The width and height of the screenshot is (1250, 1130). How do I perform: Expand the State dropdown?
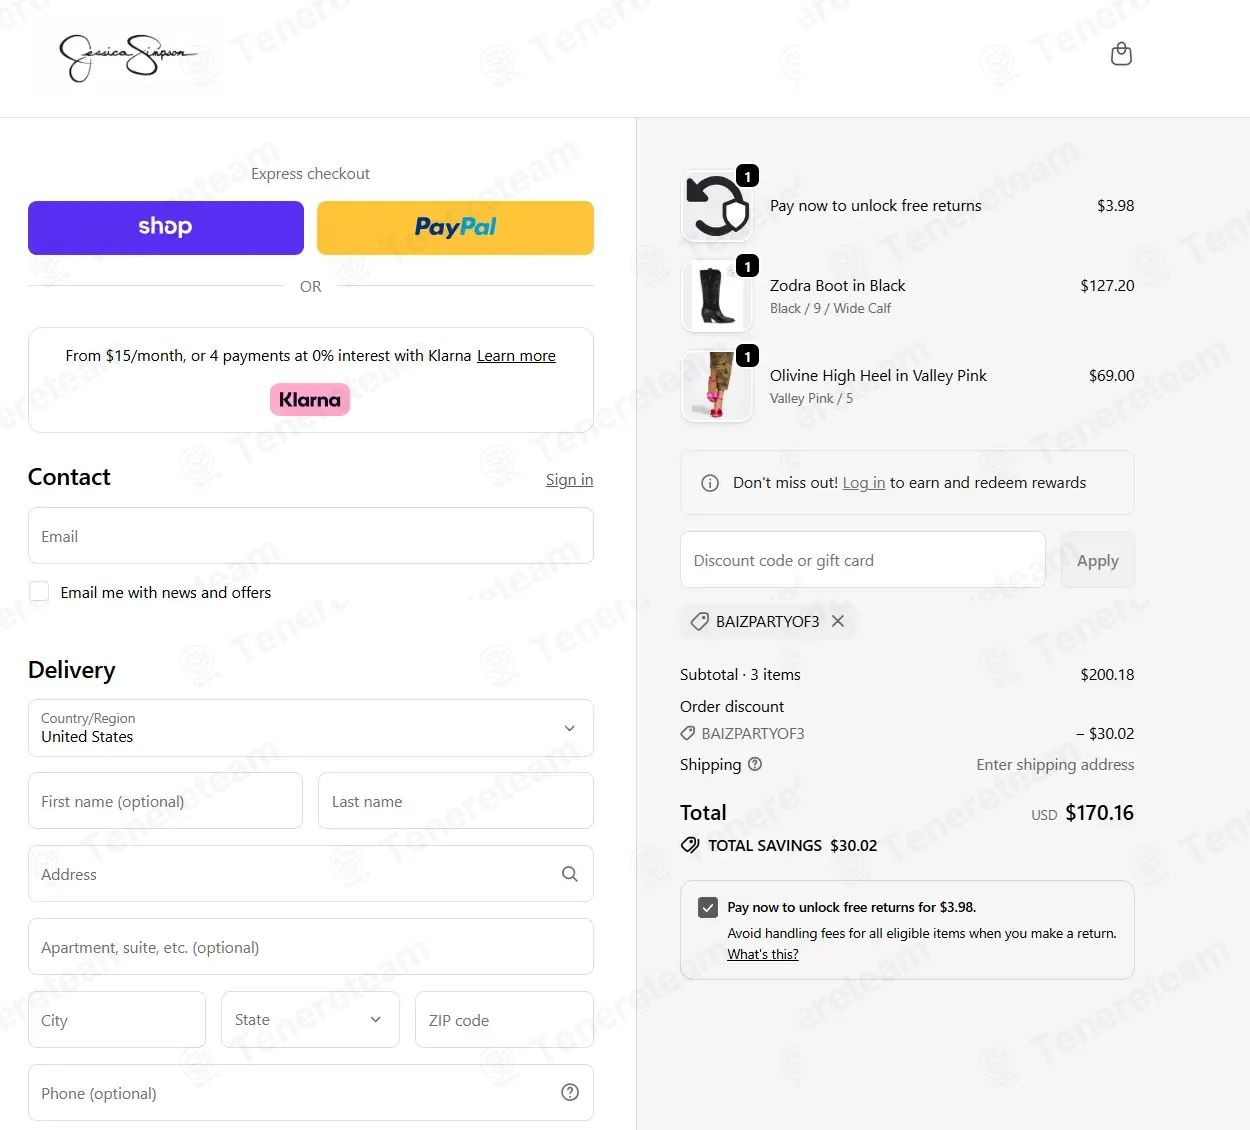310,1020
